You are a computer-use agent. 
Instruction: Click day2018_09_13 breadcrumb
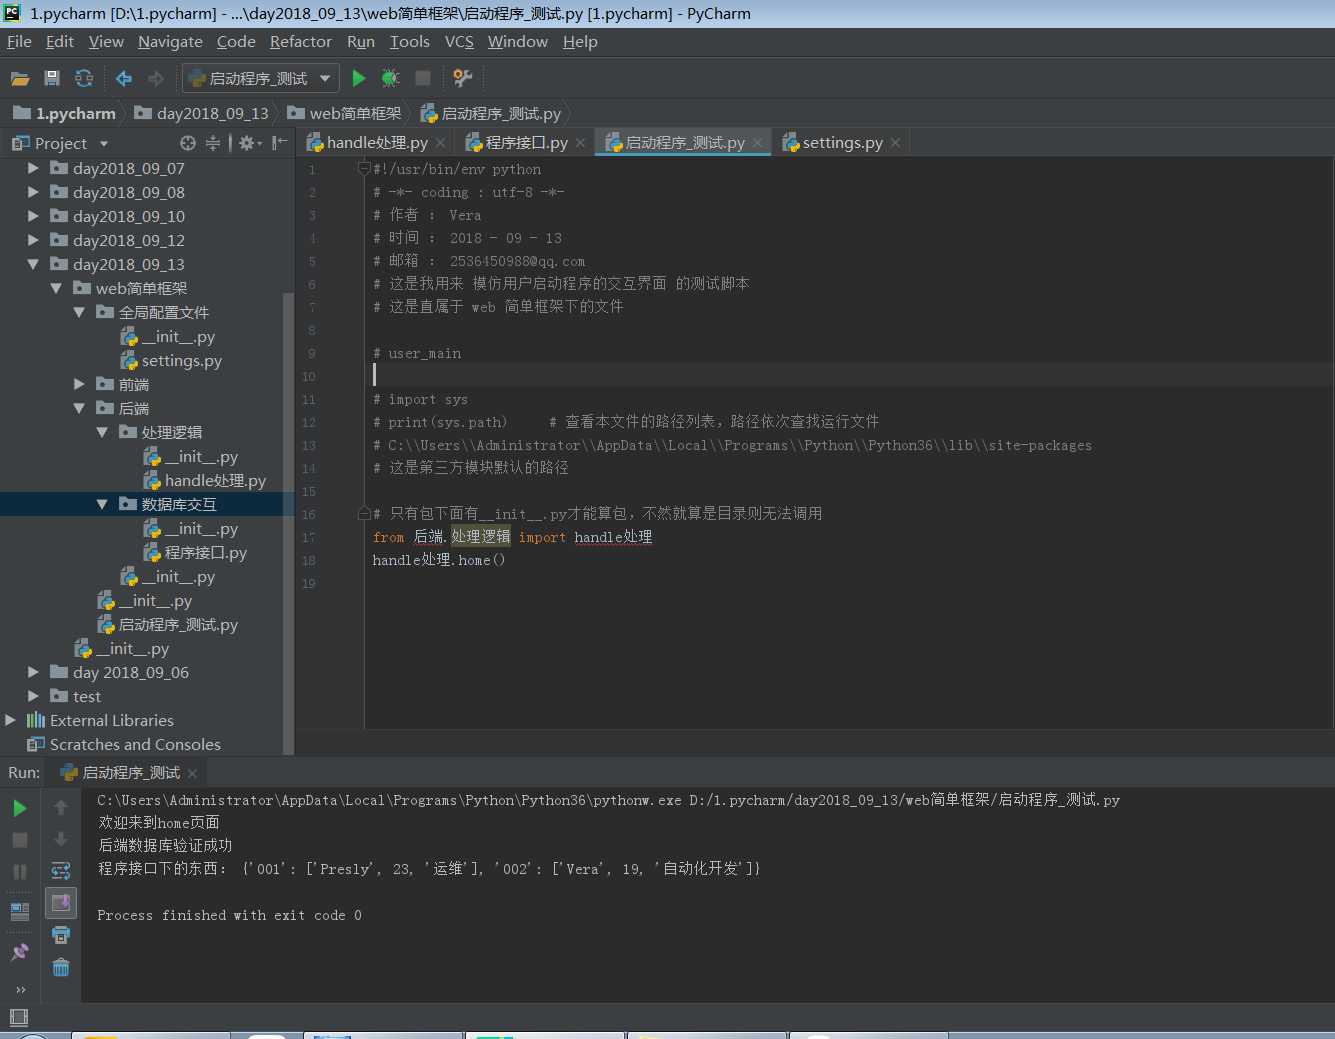tap(202, 113)
